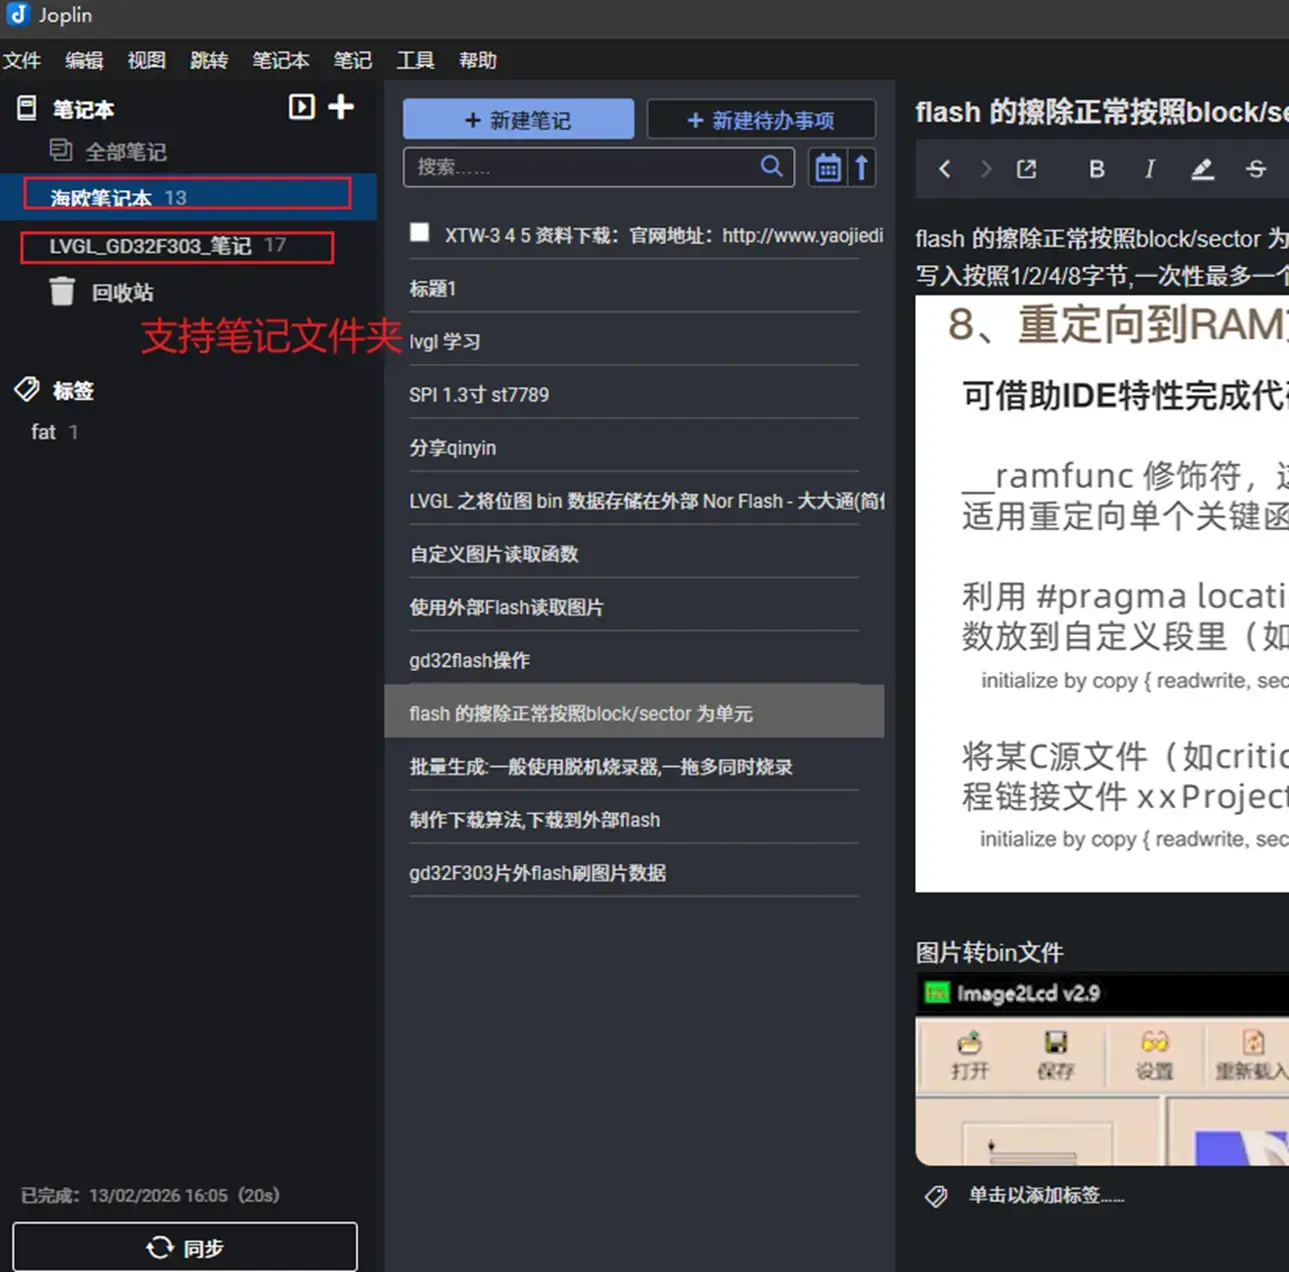1289x1272 pixels.
Task: Click the tag icon beside 标签
Action: 25,390
